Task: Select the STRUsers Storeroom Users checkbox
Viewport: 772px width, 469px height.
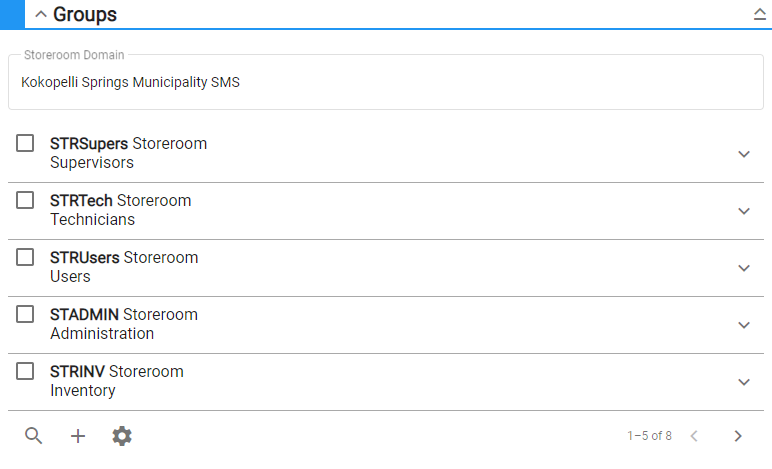Action: click(25, 257)
